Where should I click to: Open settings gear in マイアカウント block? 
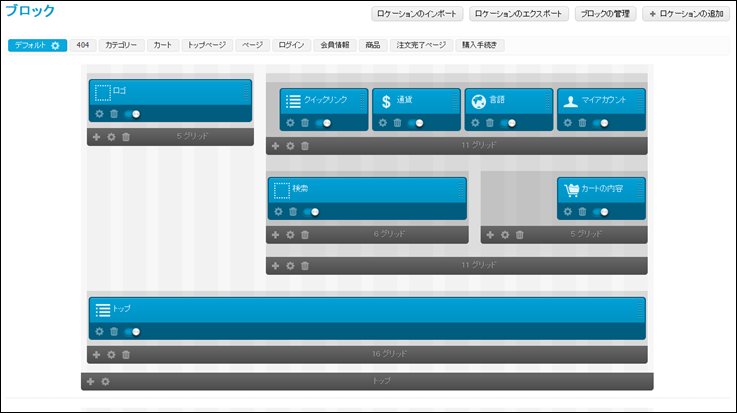point(566,123)
